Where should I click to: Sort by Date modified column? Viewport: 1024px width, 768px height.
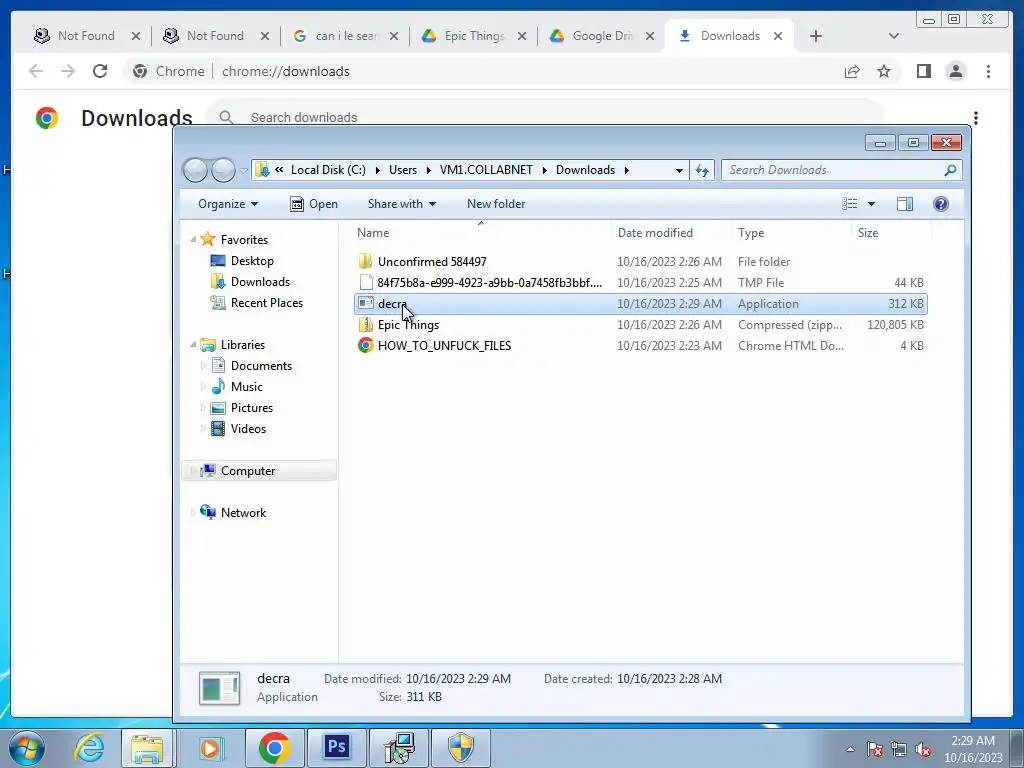[x=671, y=232]
